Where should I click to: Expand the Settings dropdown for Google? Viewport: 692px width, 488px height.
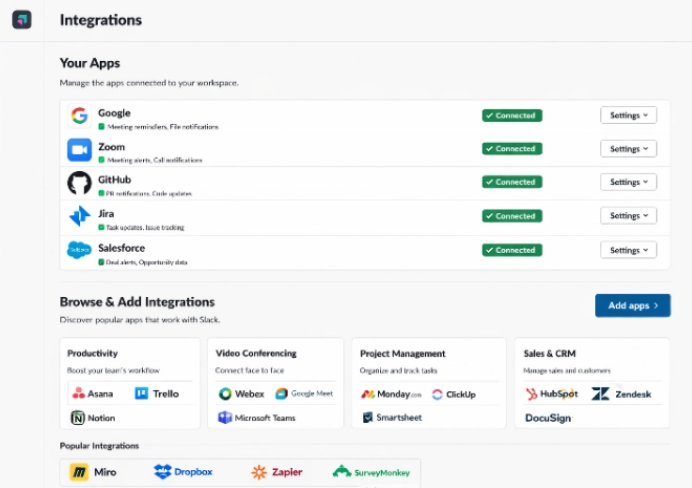coord(628,115)
